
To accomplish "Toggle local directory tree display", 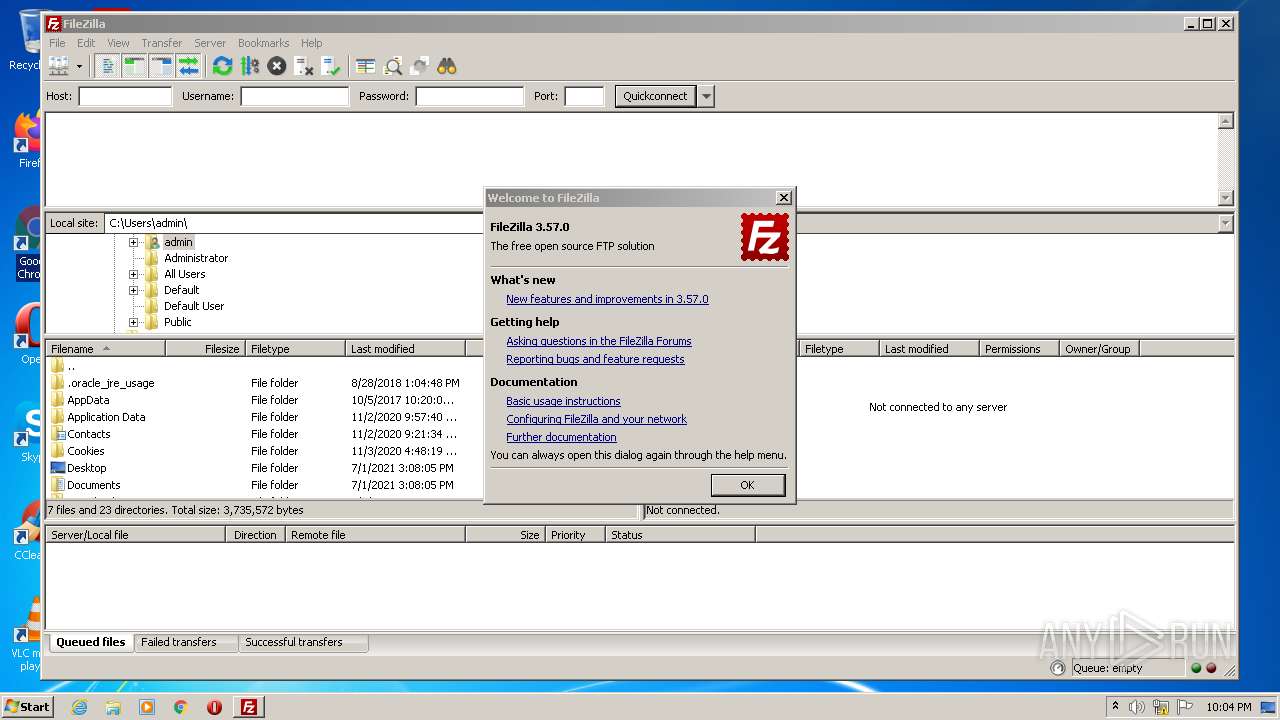I will 134,66.
